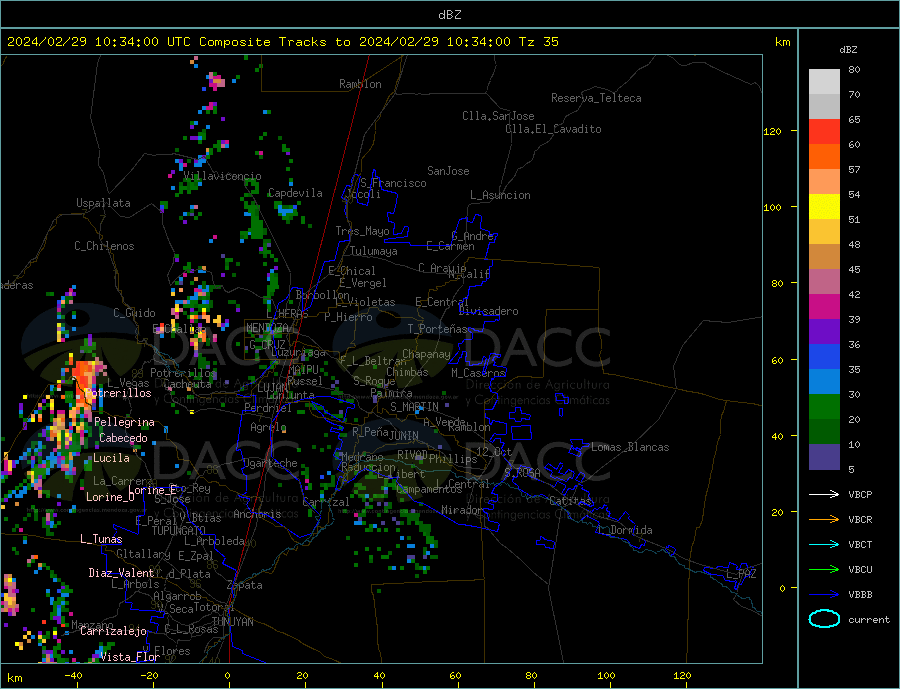Select the 'VBCP' legend label

[x=860, y=494]
